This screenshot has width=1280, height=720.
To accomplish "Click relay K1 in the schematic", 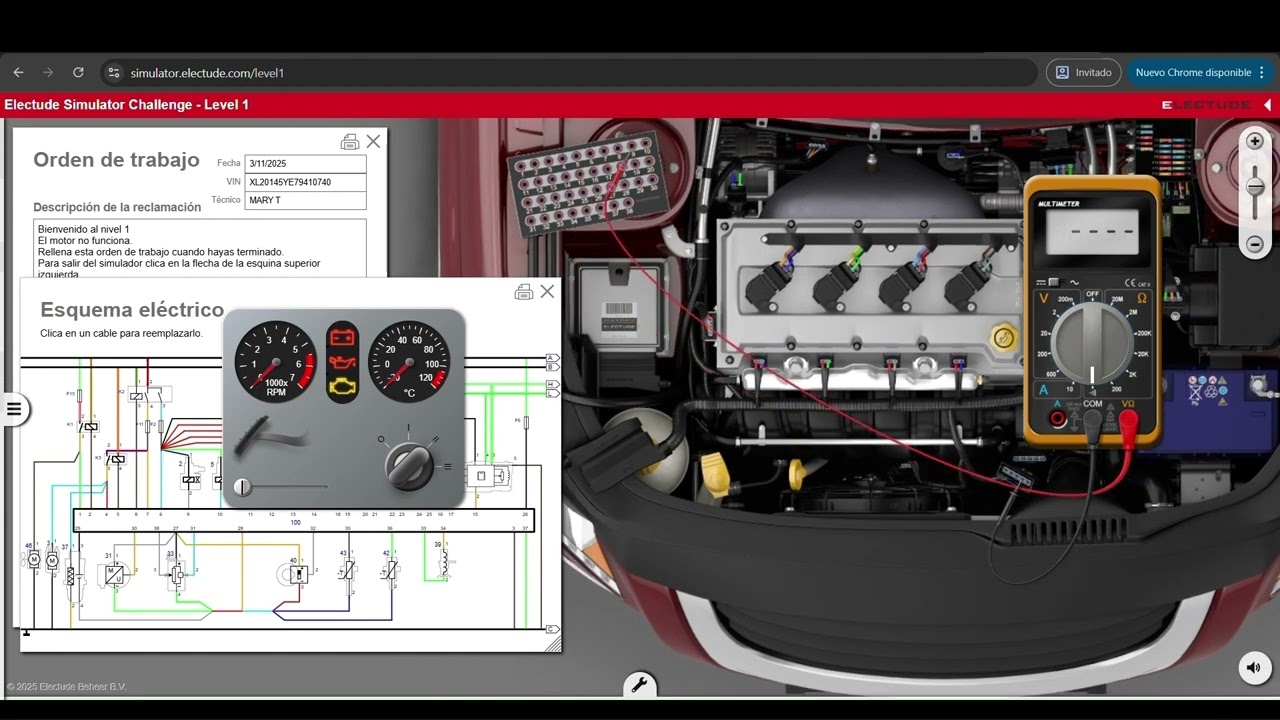I will point(89,427).
